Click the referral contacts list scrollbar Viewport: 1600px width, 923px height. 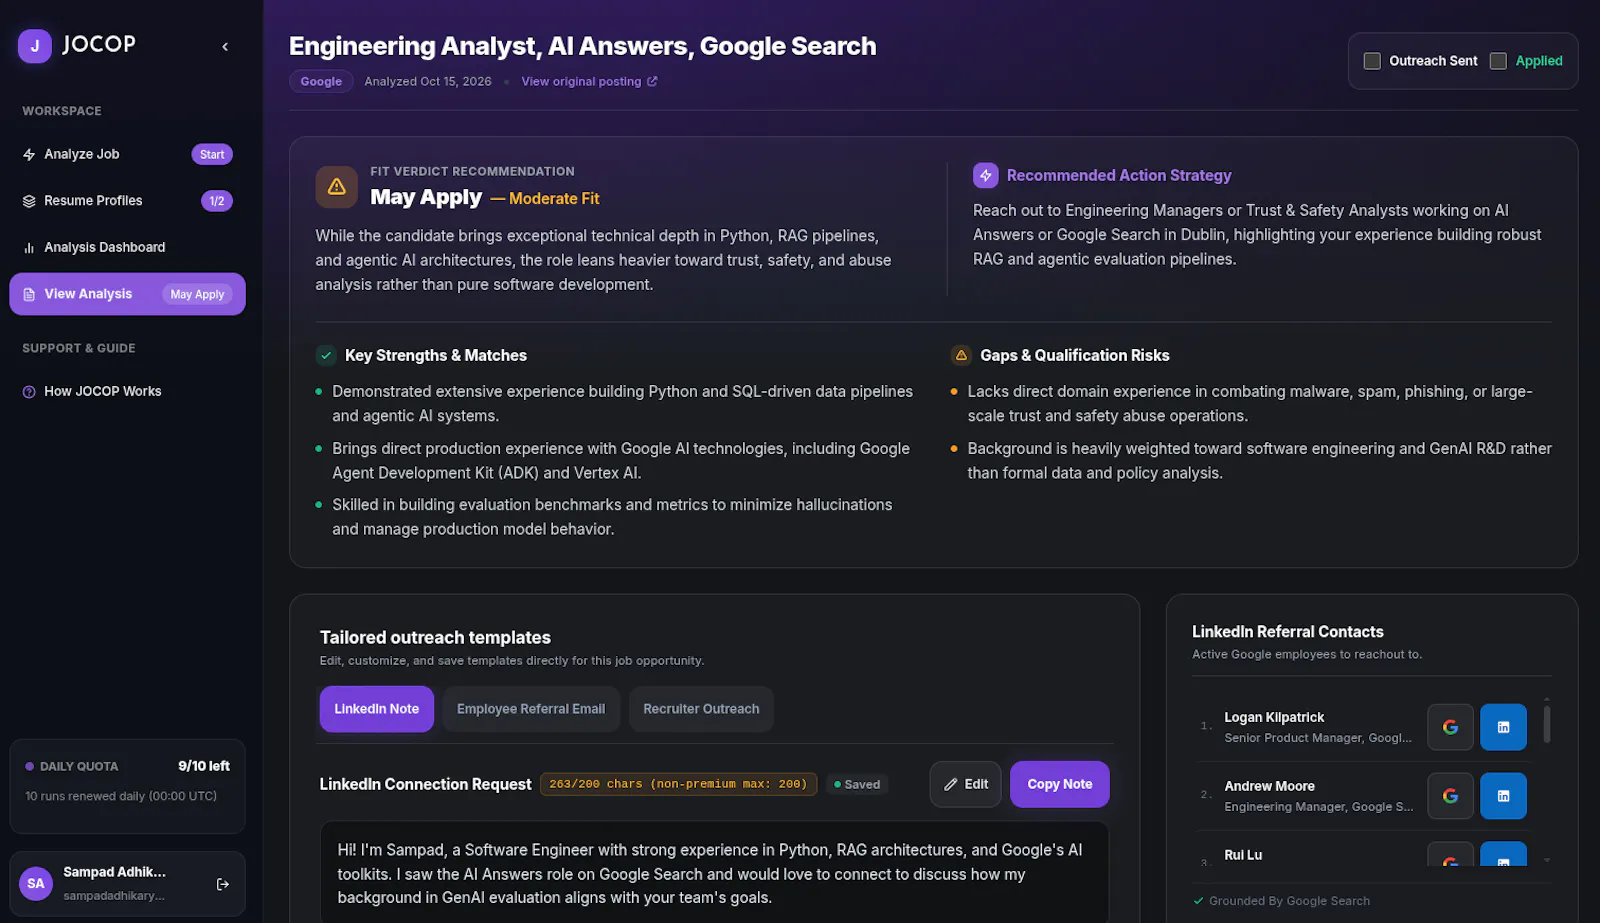click(x=1547, y=724)
